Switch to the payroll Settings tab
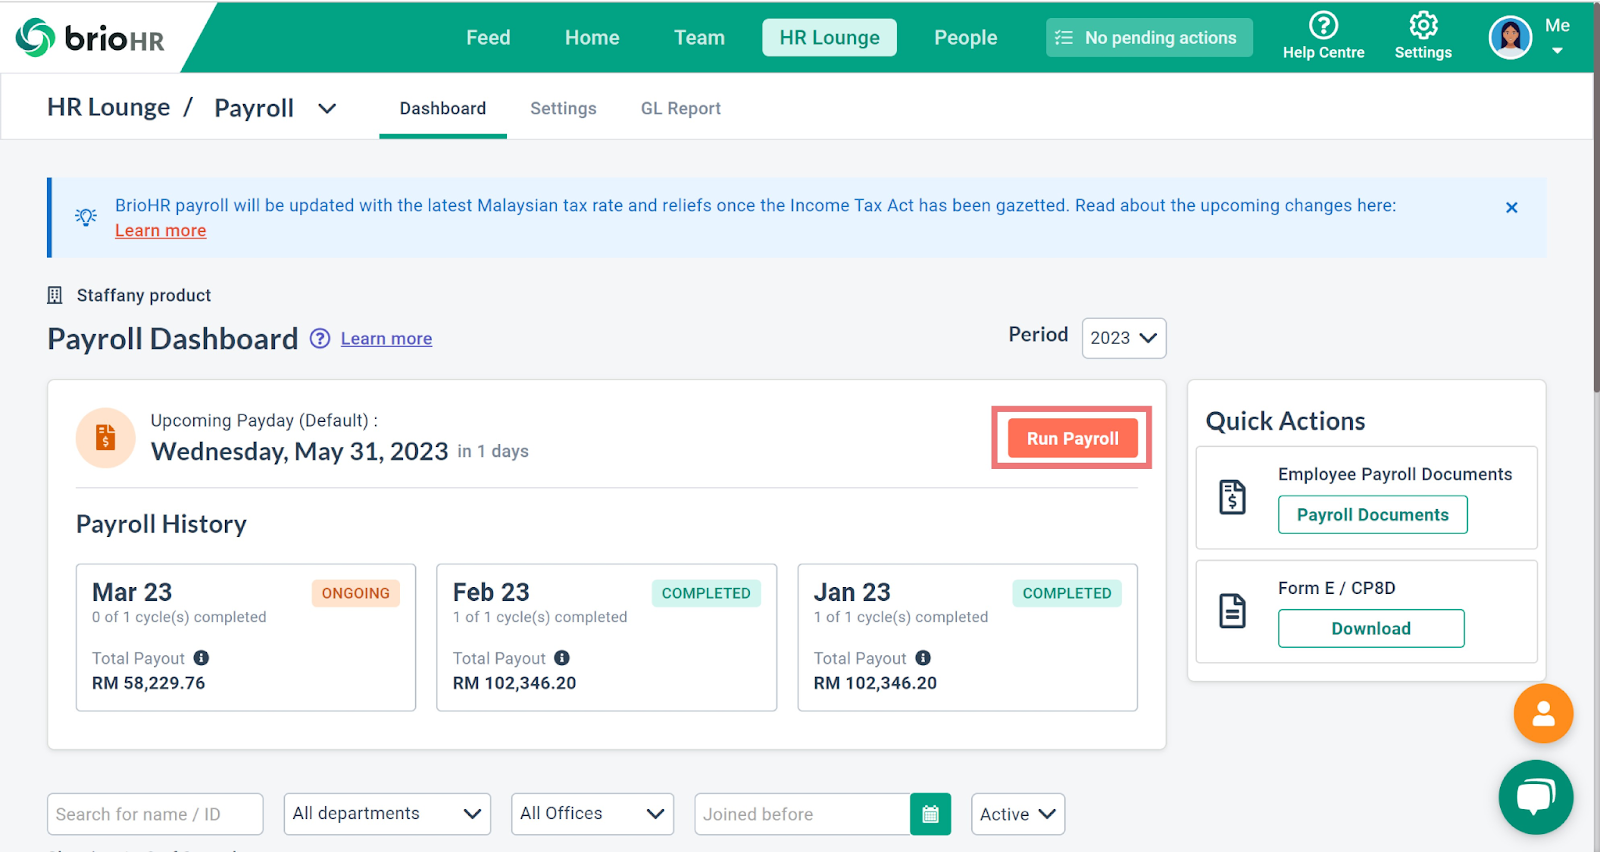Image resolution: width=1600 pixels, height=852 pixels. coord(563,108)
